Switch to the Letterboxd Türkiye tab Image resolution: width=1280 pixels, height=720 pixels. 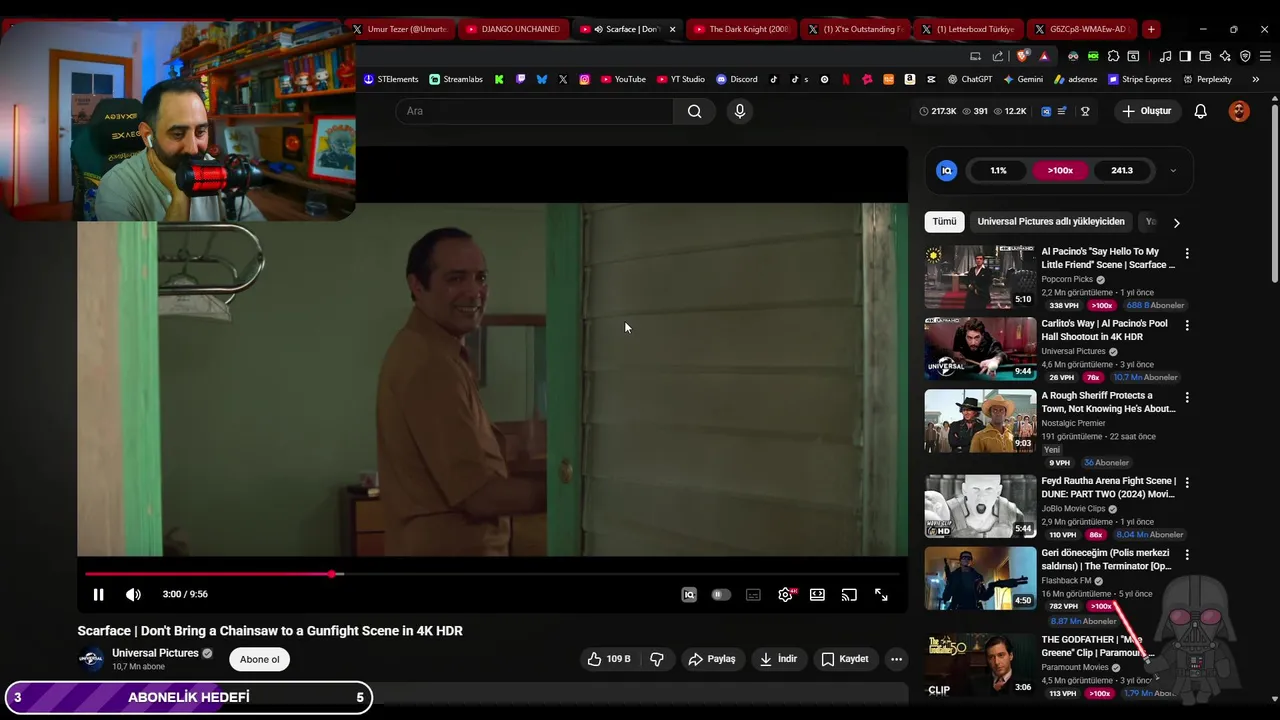(x=968, y=29)
